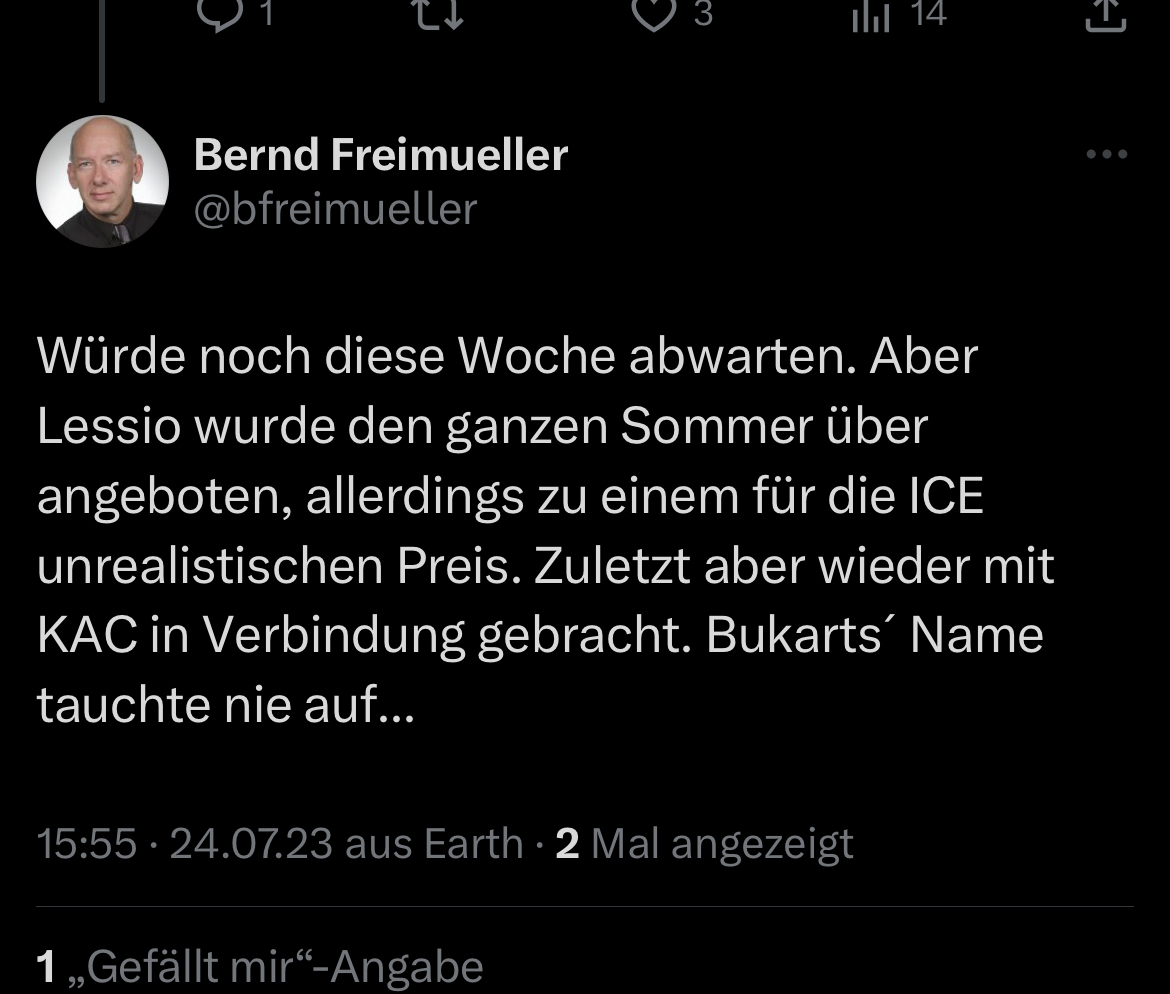Click the like count number 3
Screen dimensions: 1170x994
coord(703,12)
